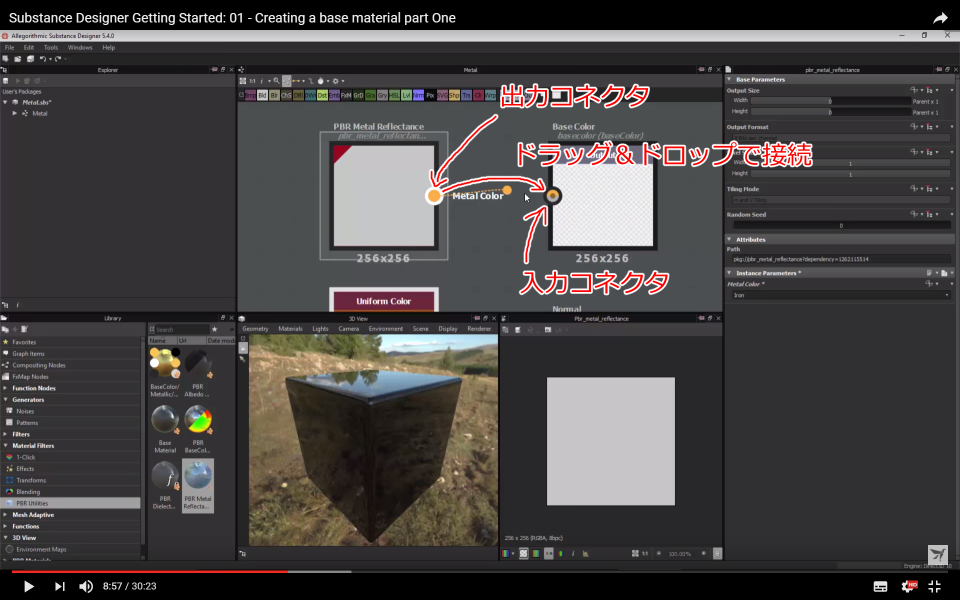Add a Pixel Processor (Pix) node
The image size is (960, 600).
coord(430,96)
